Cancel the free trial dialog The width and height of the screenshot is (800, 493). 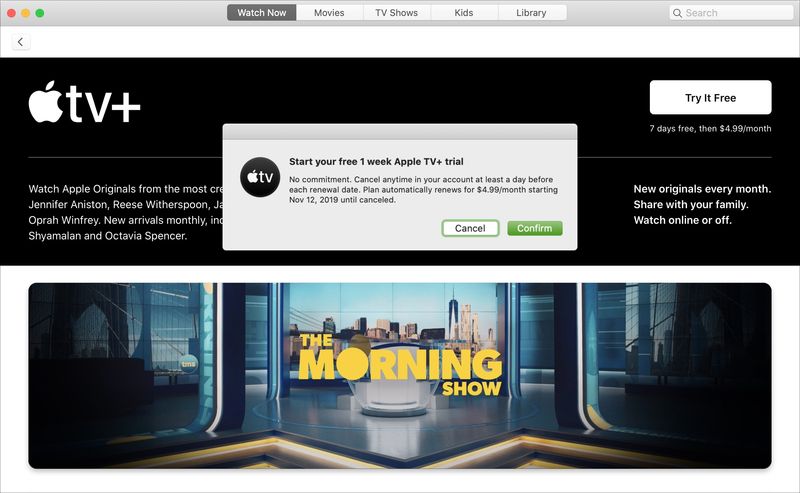click(470, 228)
